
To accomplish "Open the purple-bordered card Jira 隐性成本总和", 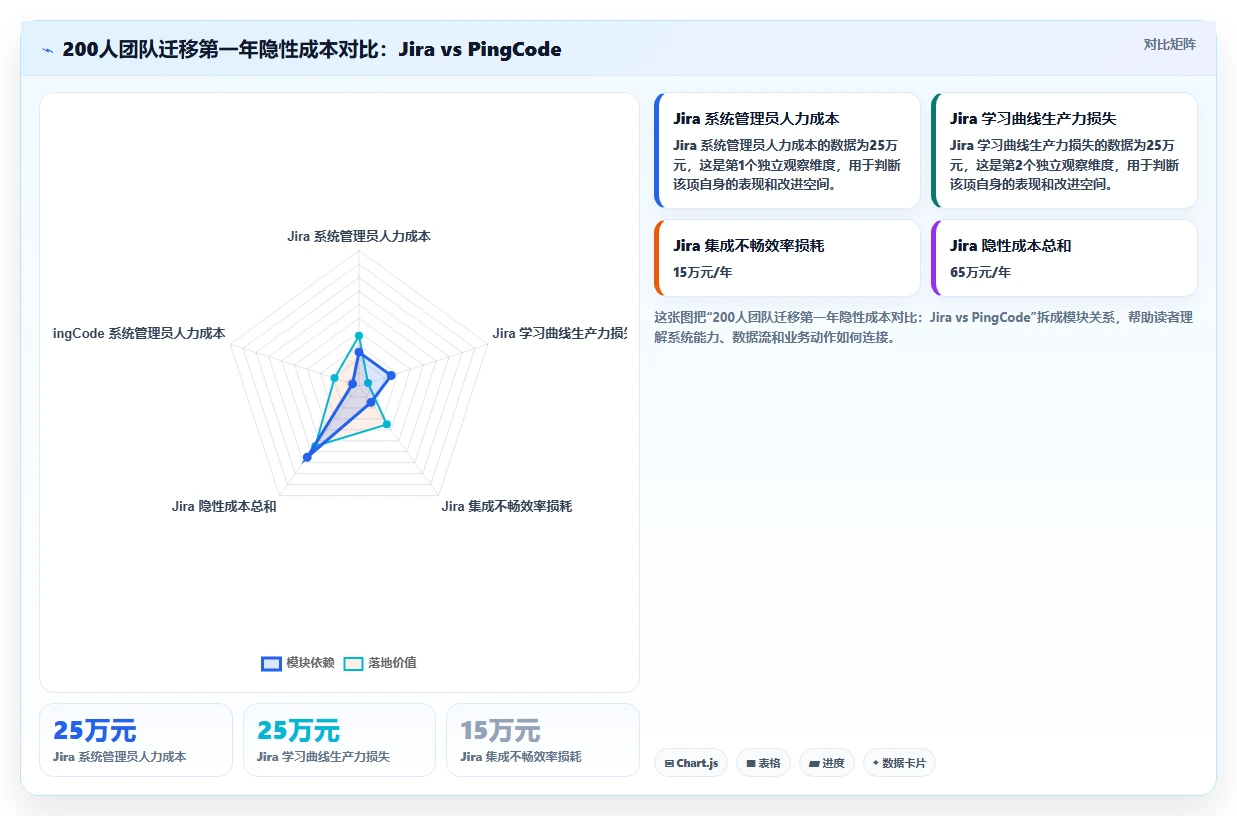I will [1064, 258].
